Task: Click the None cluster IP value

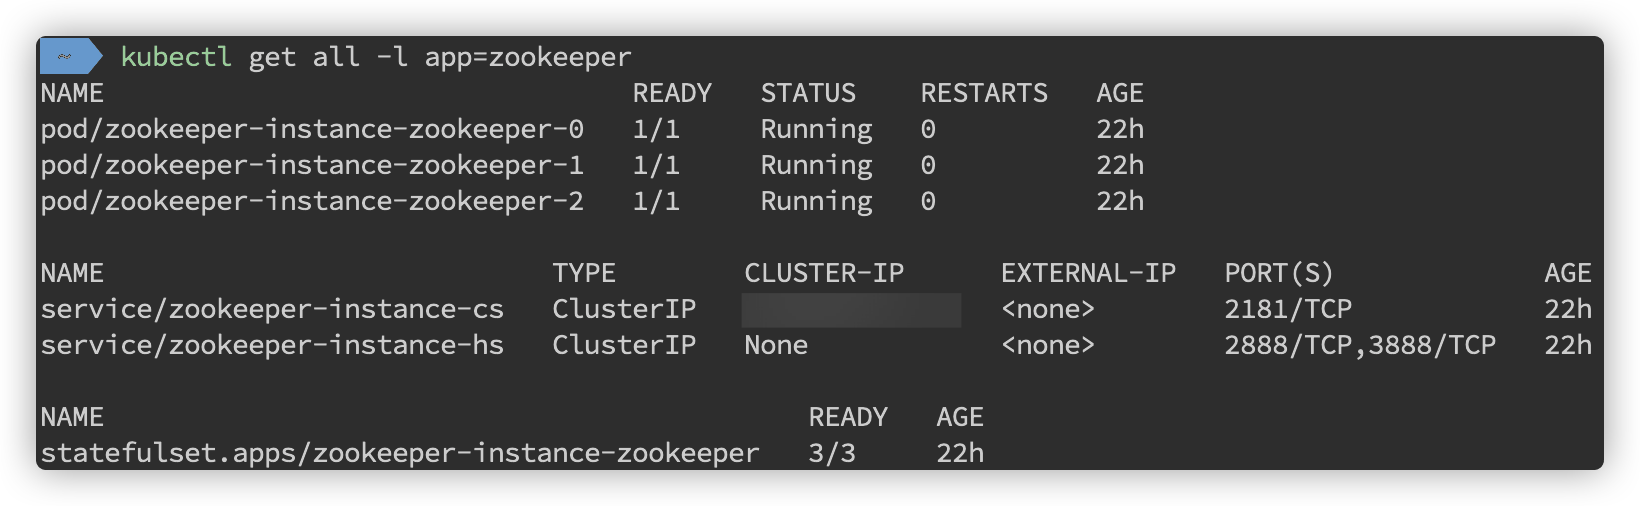Action: coord(776,345)
